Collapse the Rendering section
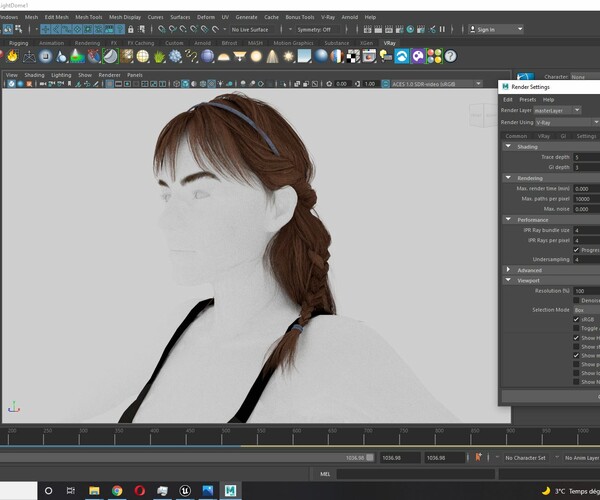The image size is (600, 500). pyautogui.click(x=508, y=178)
